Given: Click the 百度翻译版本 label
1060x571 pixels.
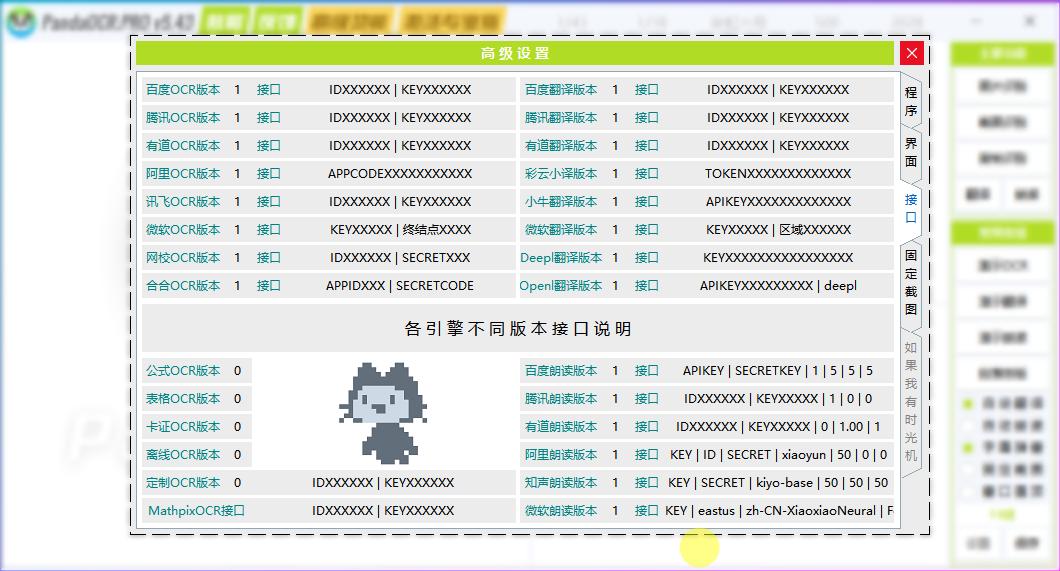Looking at the screenshot, I should click(x=561, y=89).
